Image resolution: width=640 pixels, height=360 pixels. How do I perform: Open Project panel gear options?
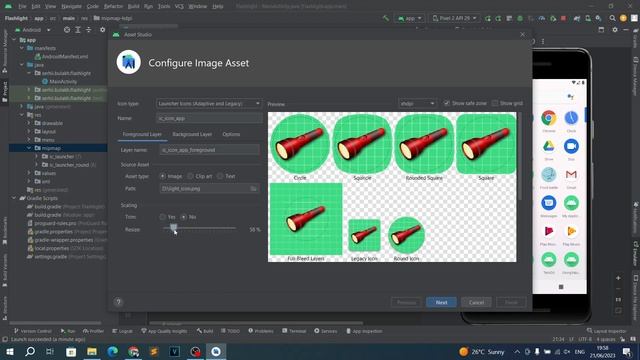coord(102,30)
